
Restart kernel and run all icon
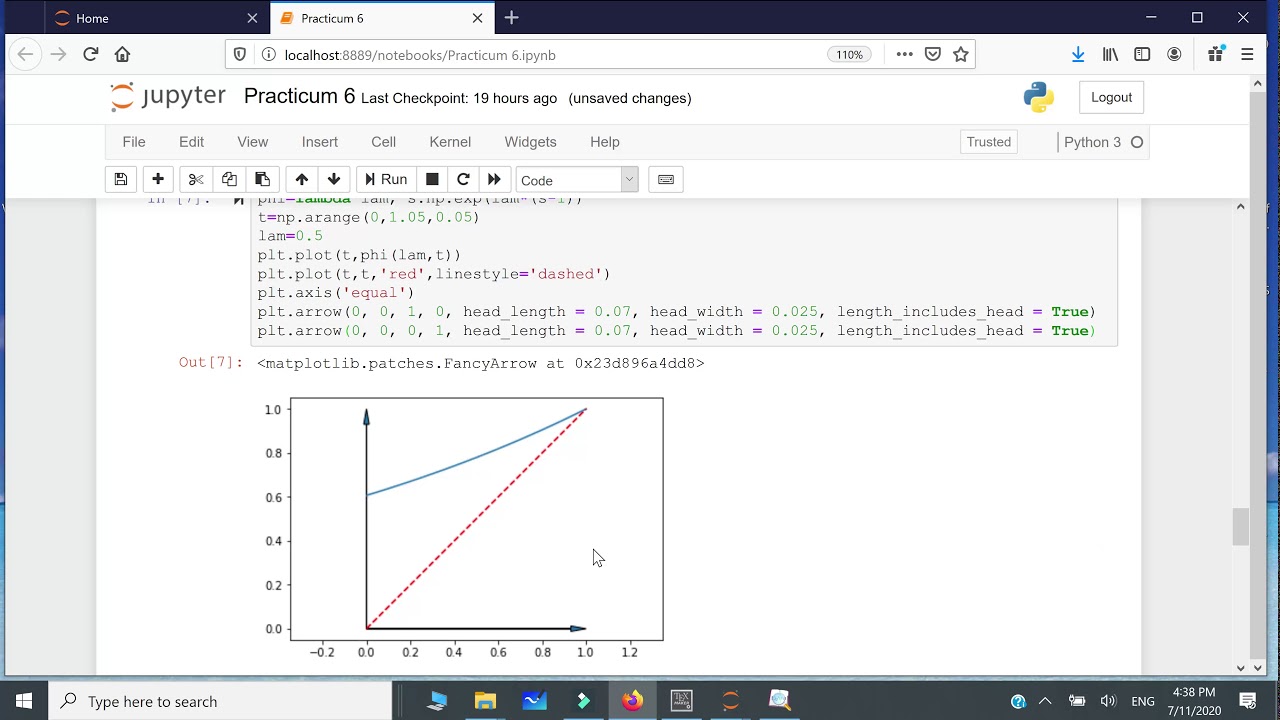click(x=494, y=180)
